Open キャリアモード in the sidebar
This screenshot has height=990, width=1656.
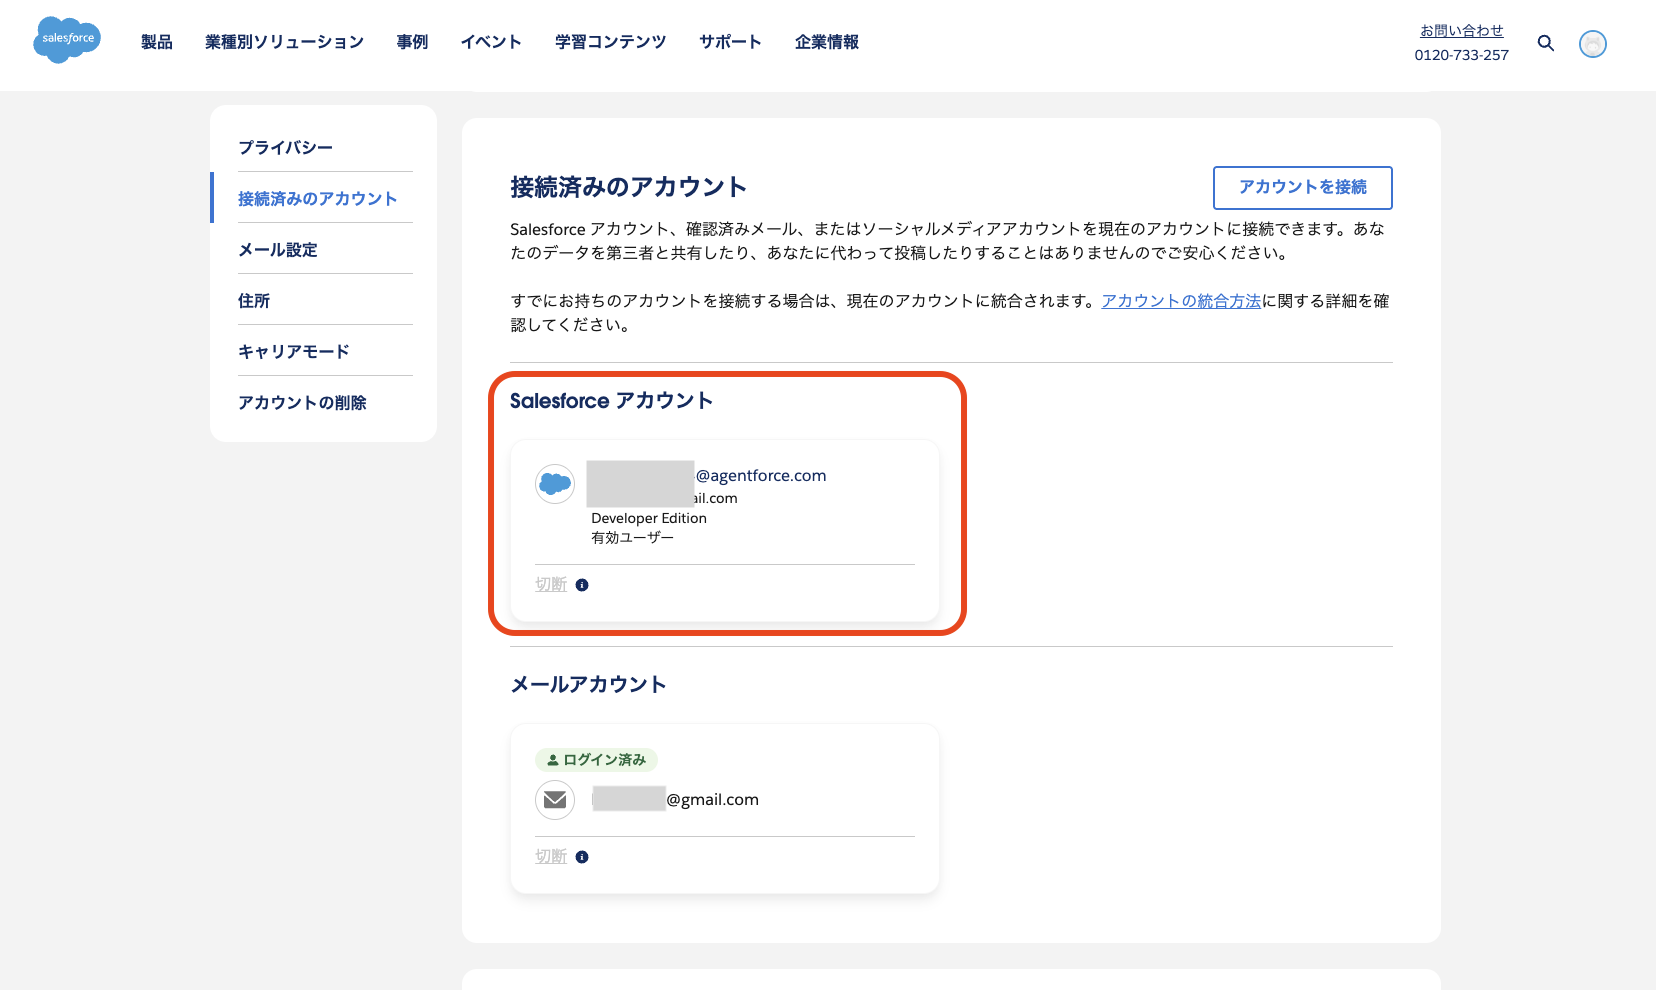294,351
